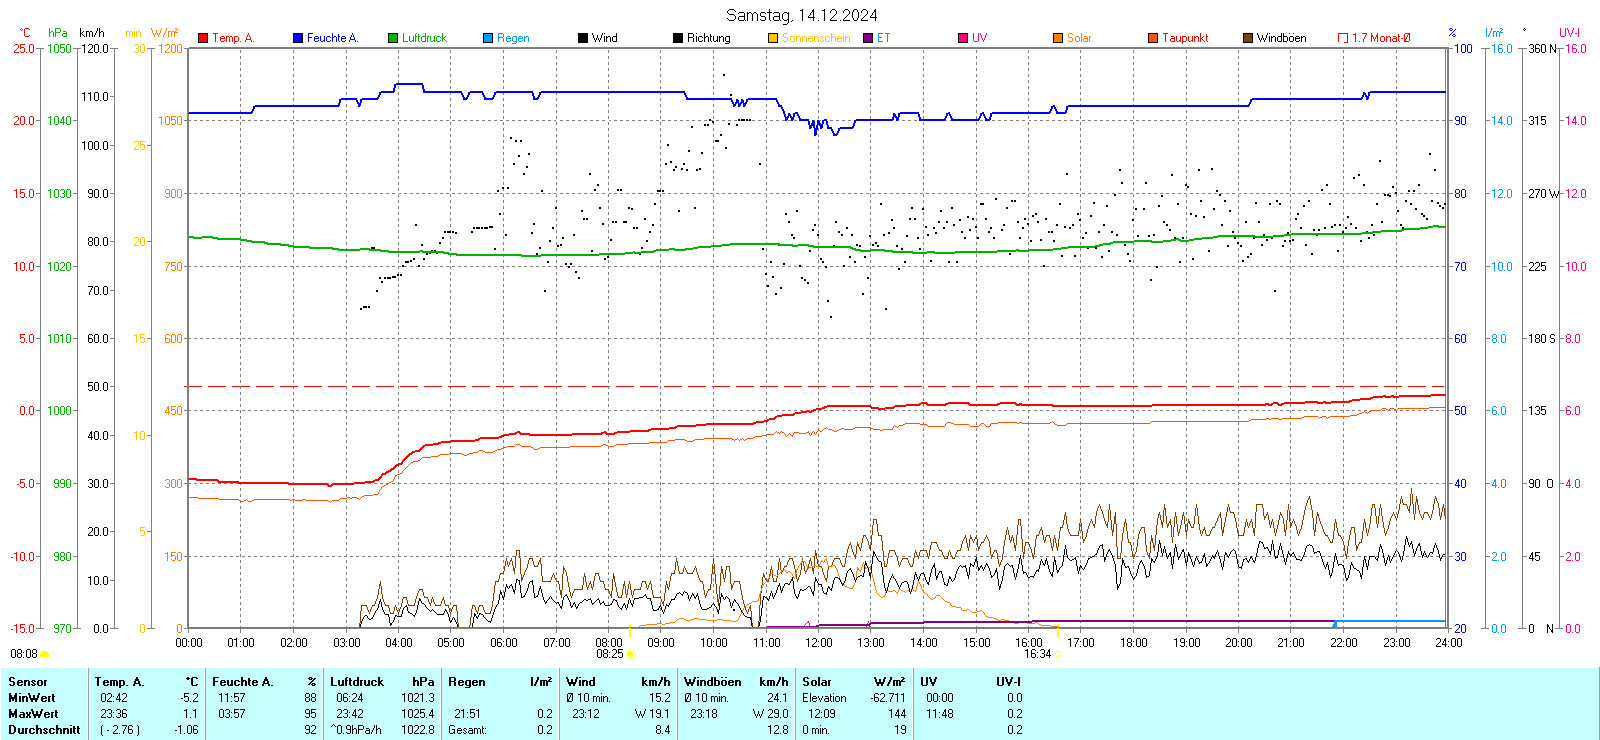Click the light blue Regen legend square

pos(488,38)
